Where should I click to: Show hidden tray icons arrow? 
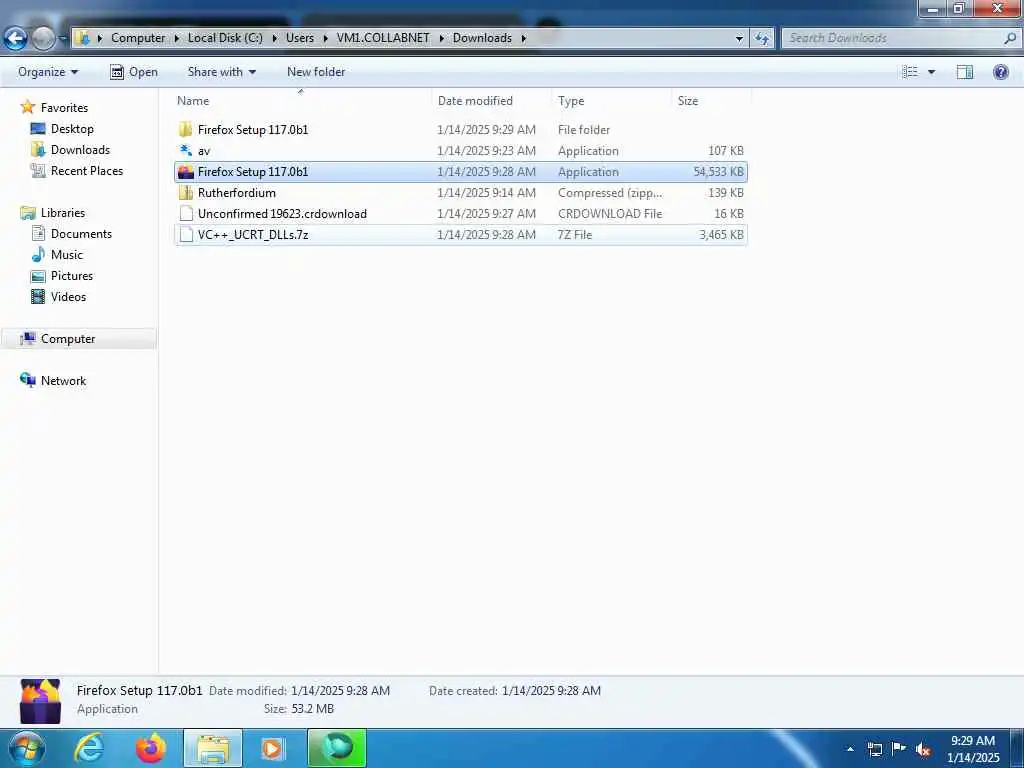coord(850,749)
